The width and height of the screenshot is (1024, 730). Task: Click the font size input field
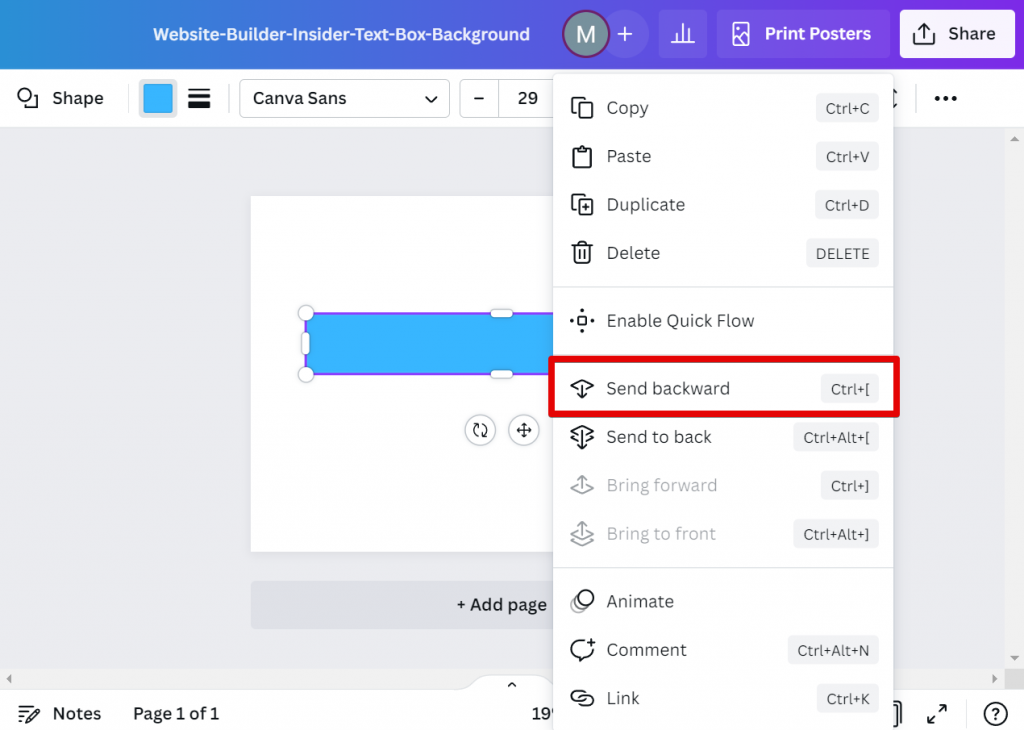[527, 98]
